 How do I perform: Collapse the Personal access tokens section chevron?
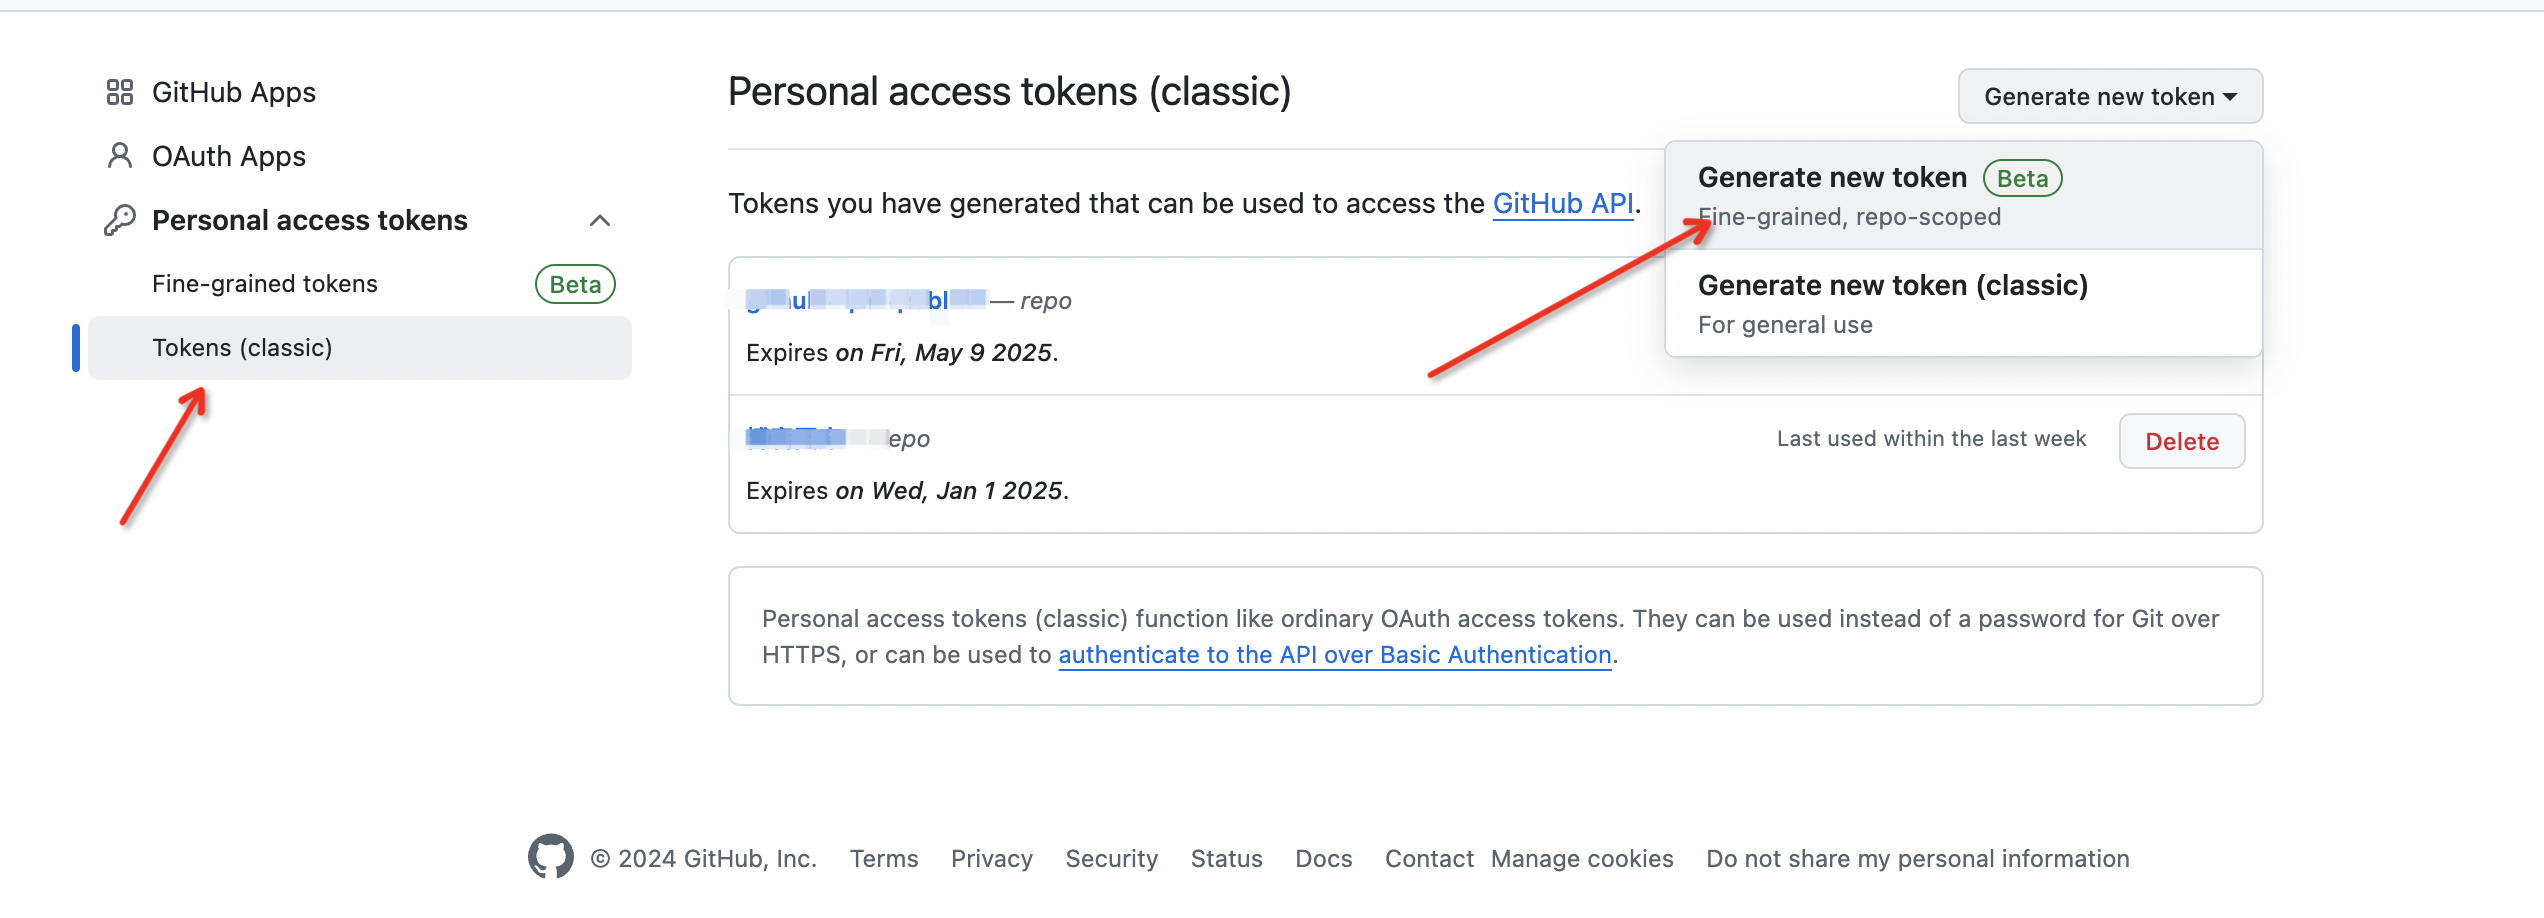[600, 220]
